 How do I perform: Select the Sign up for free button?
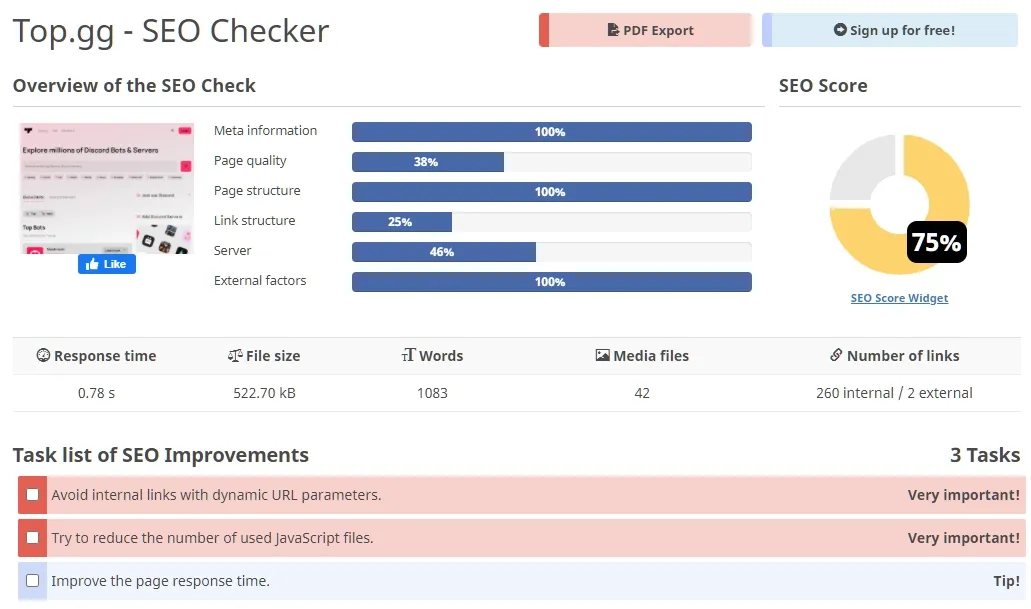(x=890, y=30)
